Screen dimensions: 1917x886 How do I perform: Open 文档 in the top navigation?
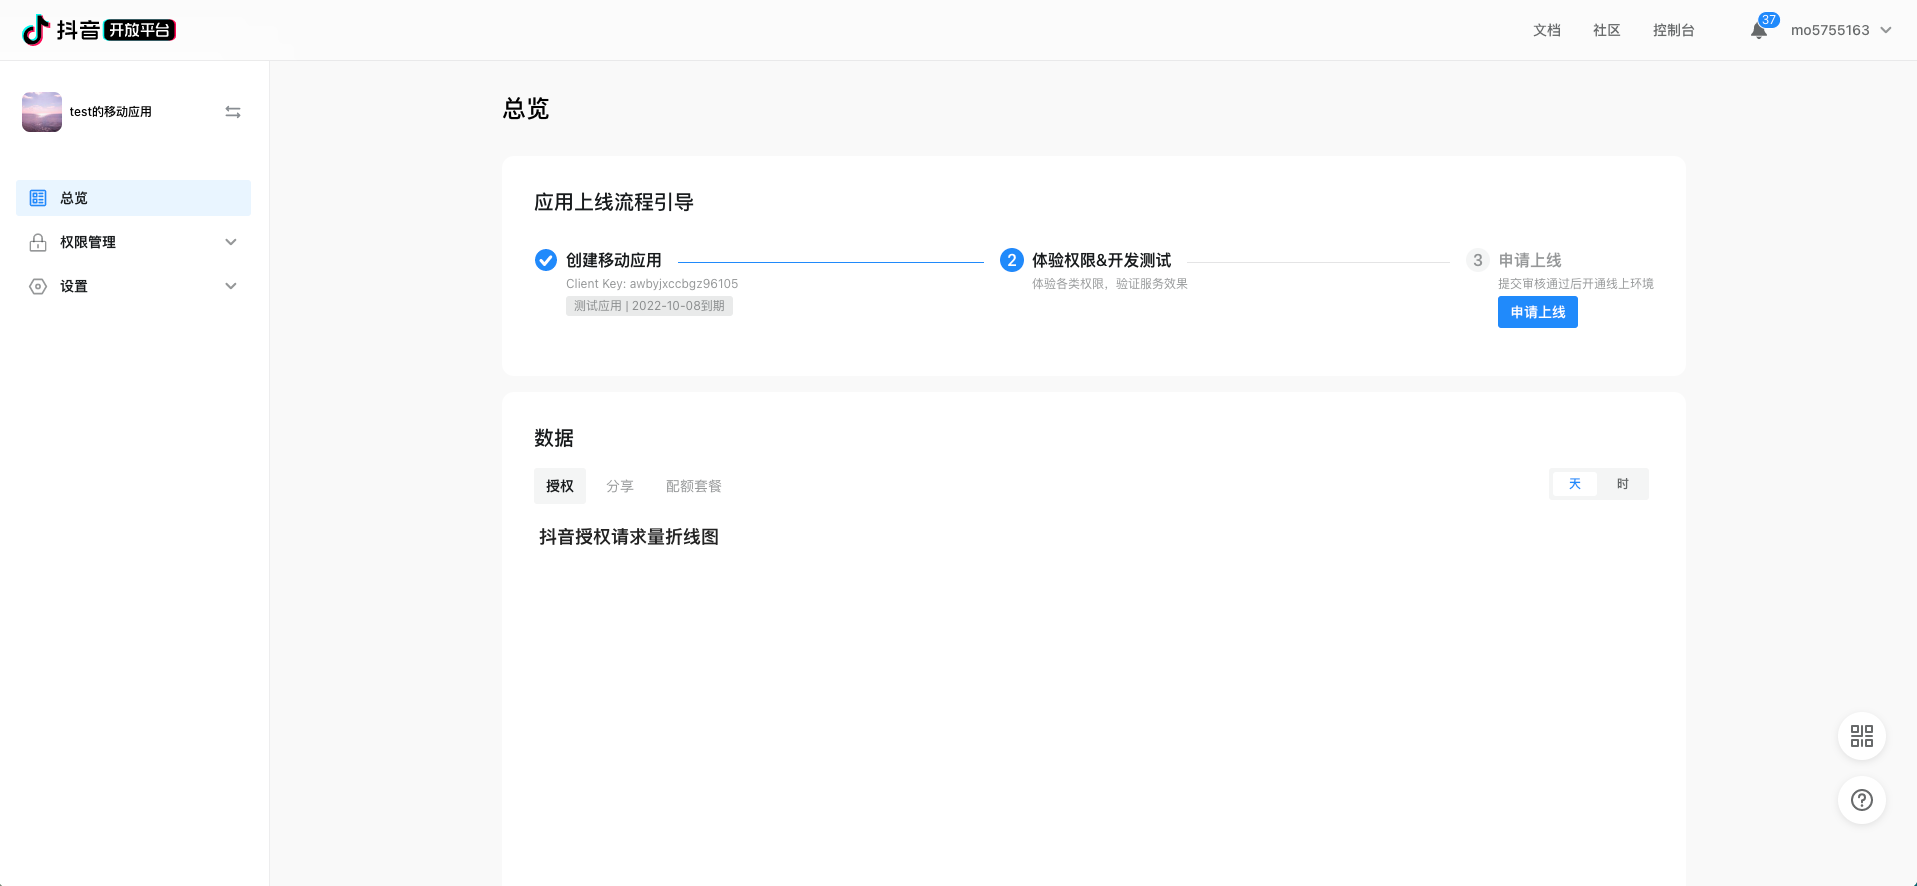point(1547,30)
